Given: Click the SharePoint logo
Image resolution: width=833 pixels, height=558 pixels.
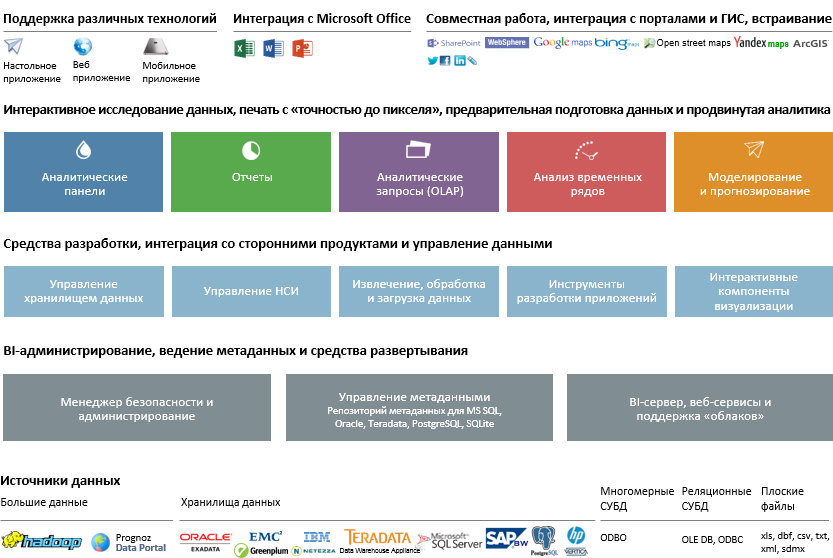Looking at the screenshot, I should (454, 43).
